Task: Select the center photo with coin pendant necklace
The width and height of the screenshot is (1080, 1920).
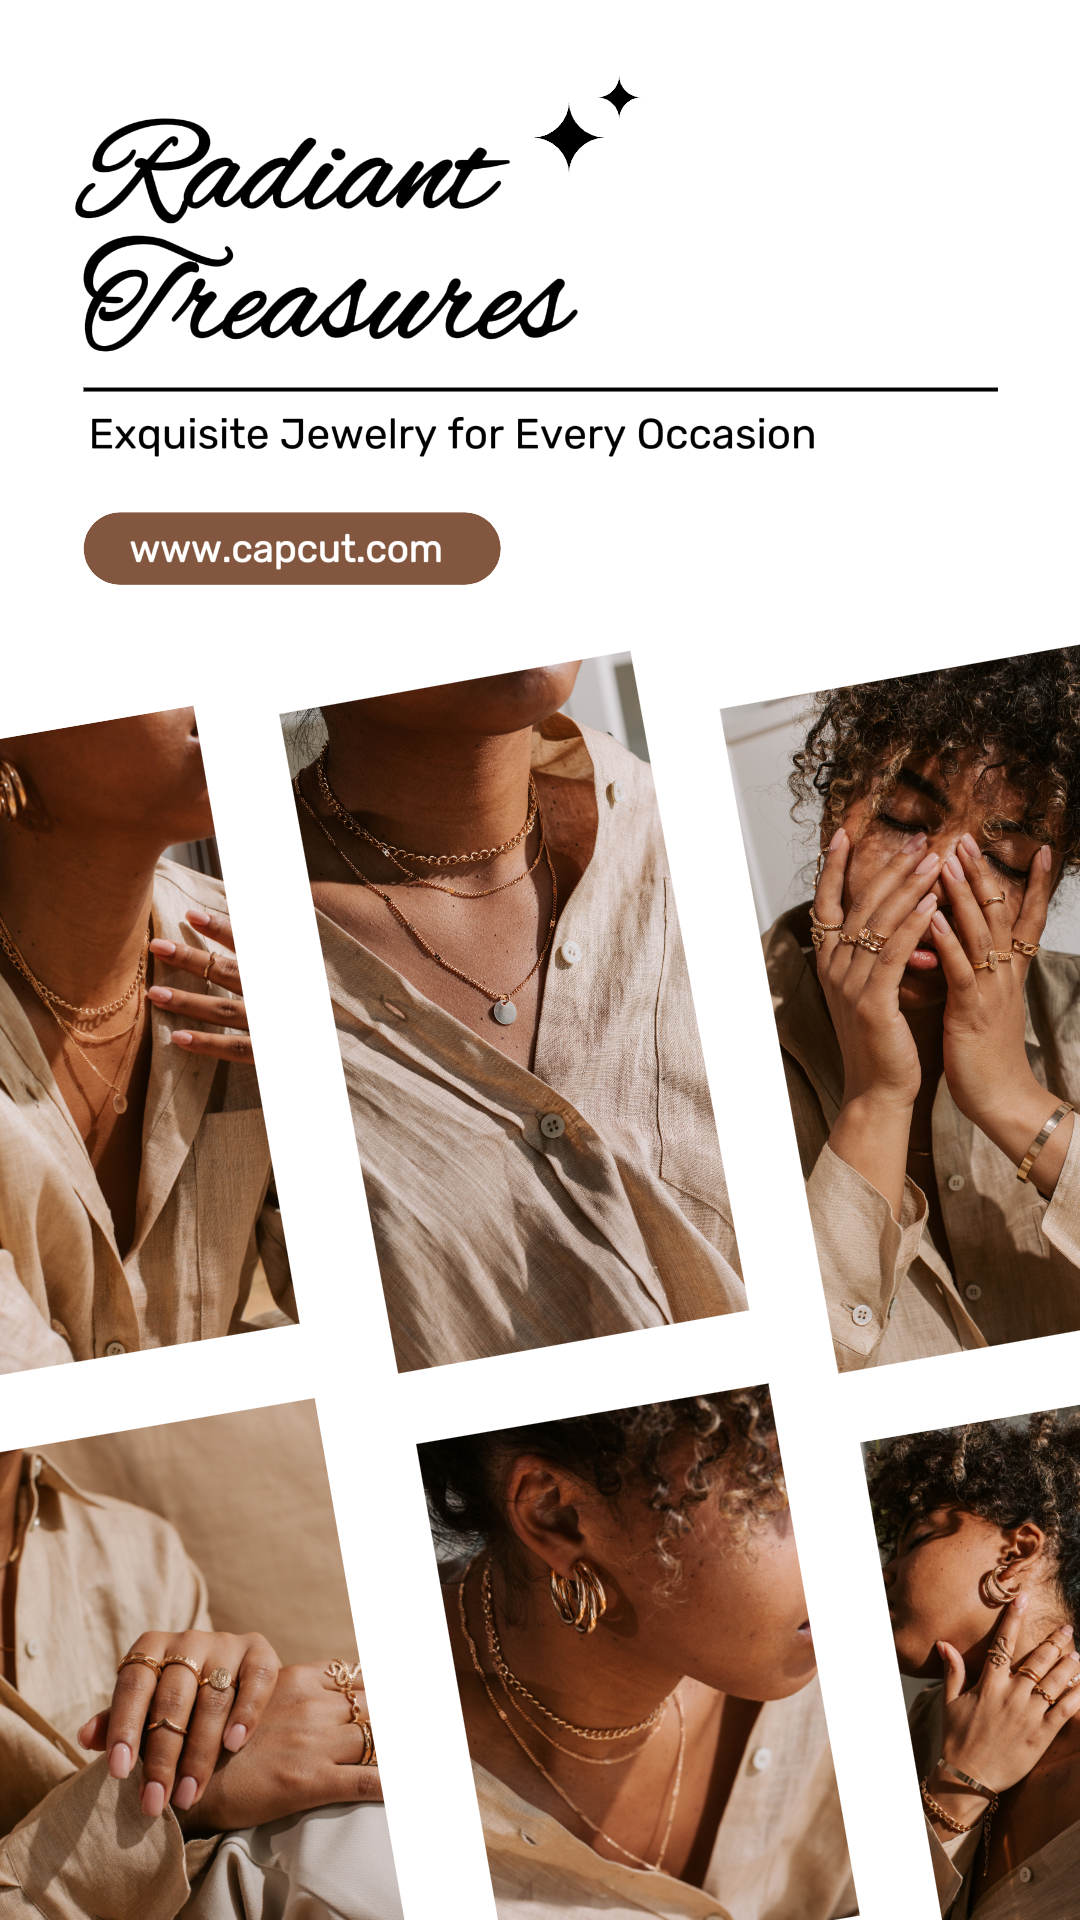Action: tap(514, 1012)
